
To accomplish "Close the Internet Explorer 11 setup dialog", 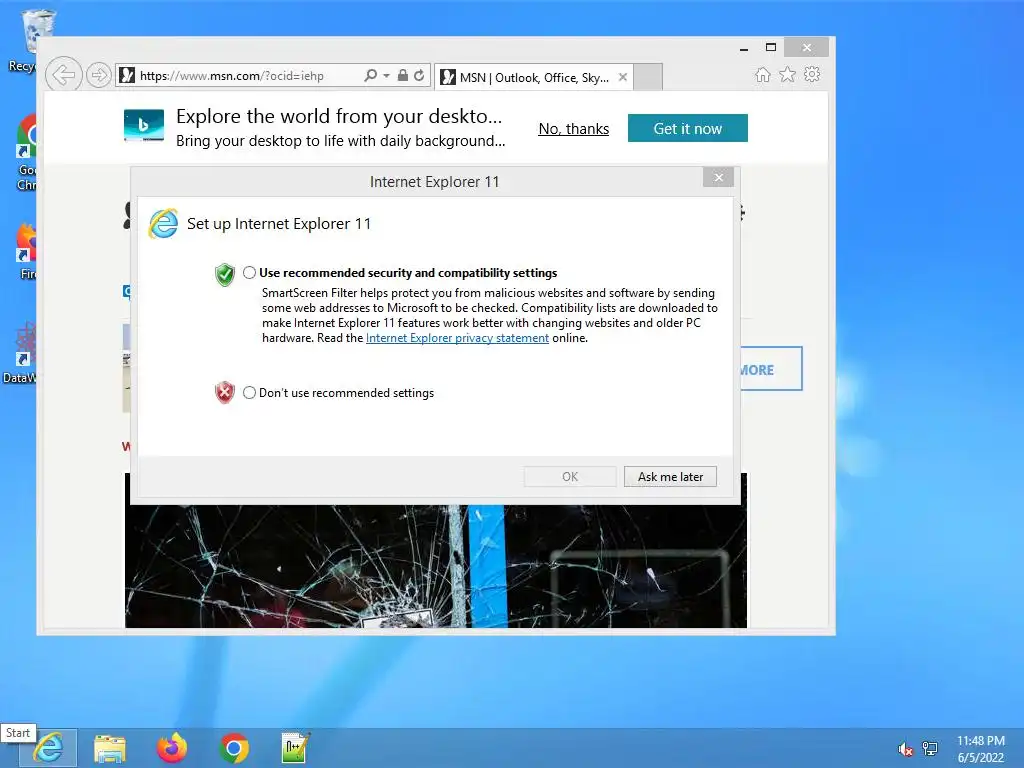I will 718,178.
